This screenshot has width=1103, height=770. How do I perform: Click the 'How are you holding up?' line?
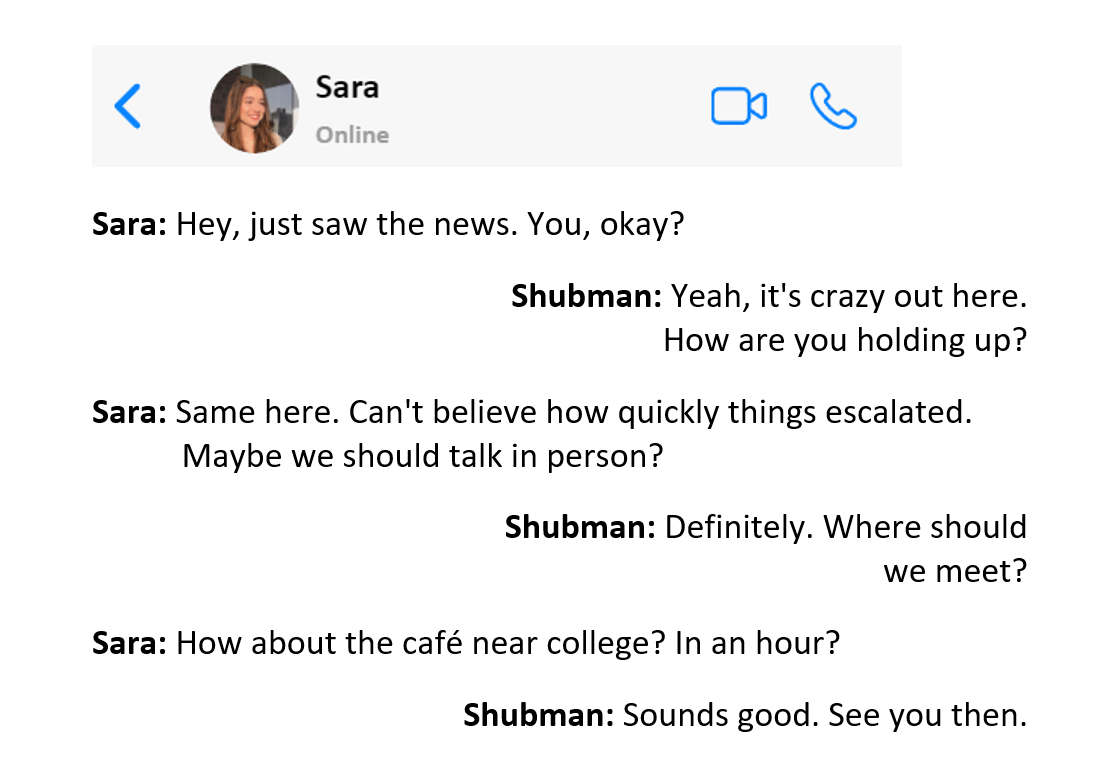pos(845,341)
